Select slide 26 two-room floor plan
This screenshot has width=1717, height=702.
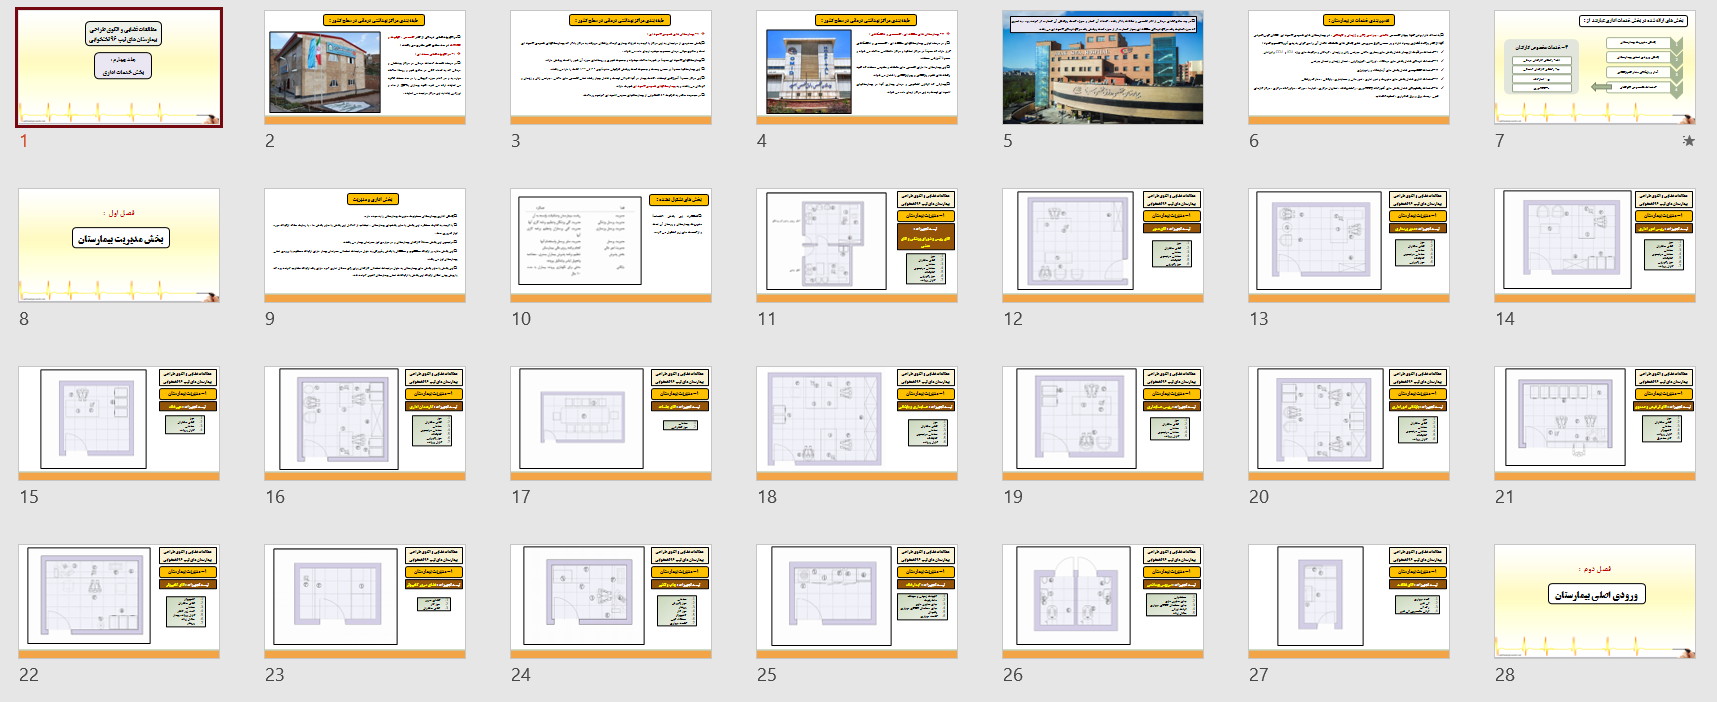[x=1103, y=601]
